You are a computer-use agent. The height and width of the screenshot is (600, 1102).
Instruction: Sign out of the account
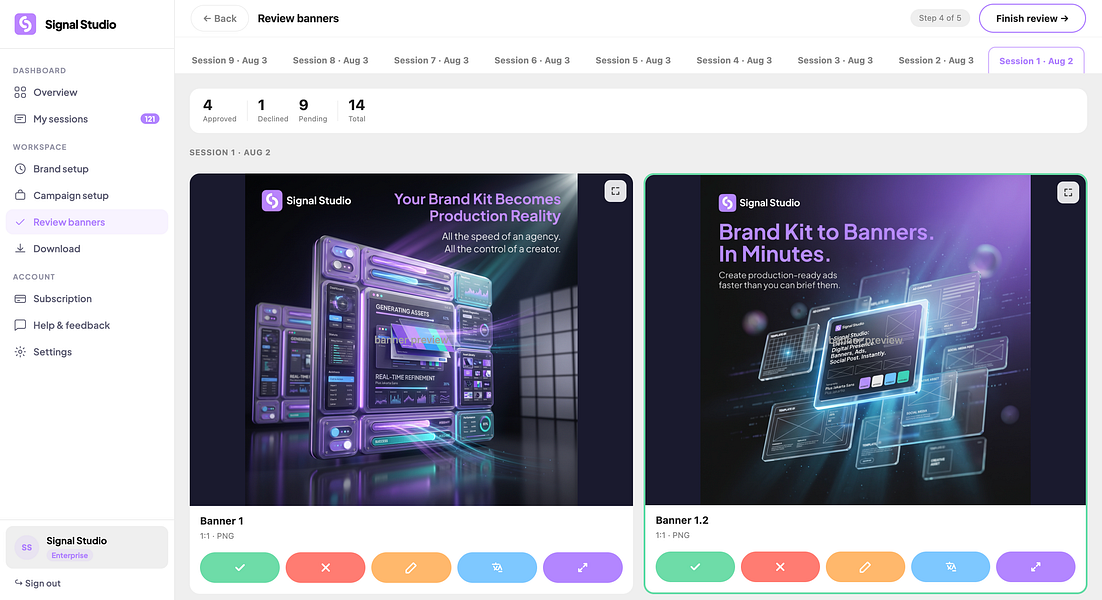pyautogui.click(x=38, y=583)
